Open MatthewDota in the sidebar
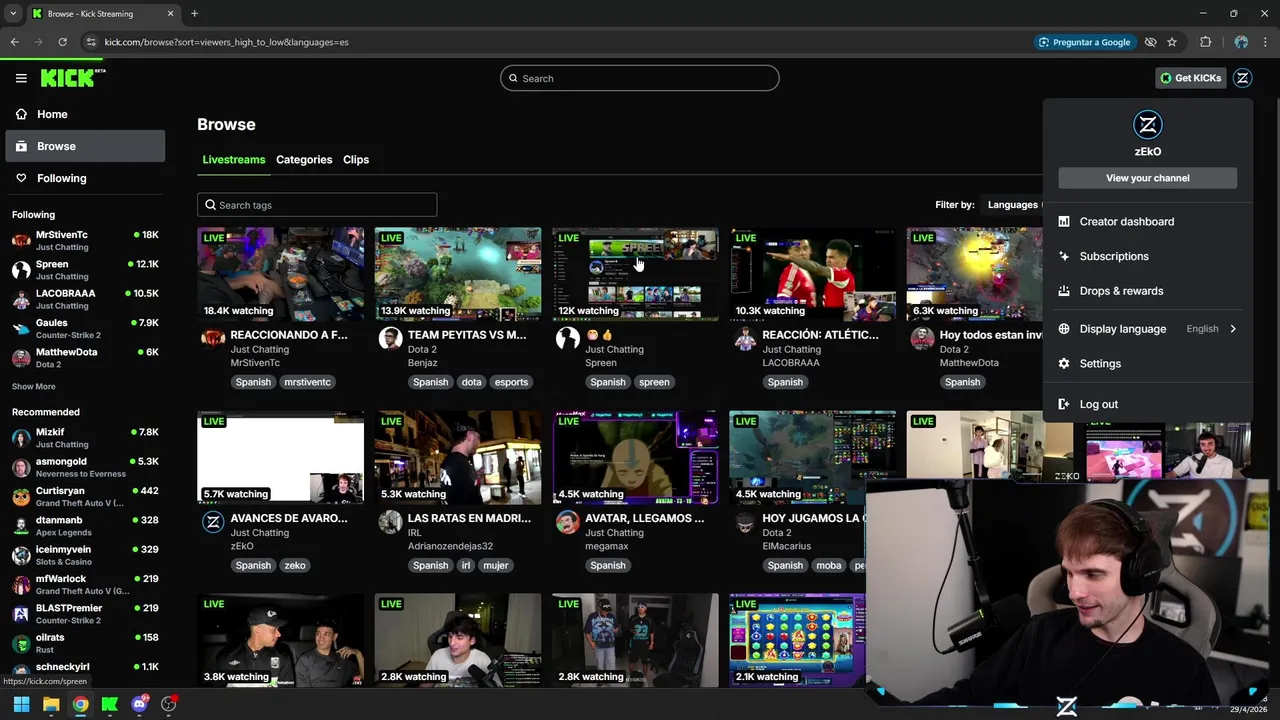The image size is (1280, 720). pos(85,358)
